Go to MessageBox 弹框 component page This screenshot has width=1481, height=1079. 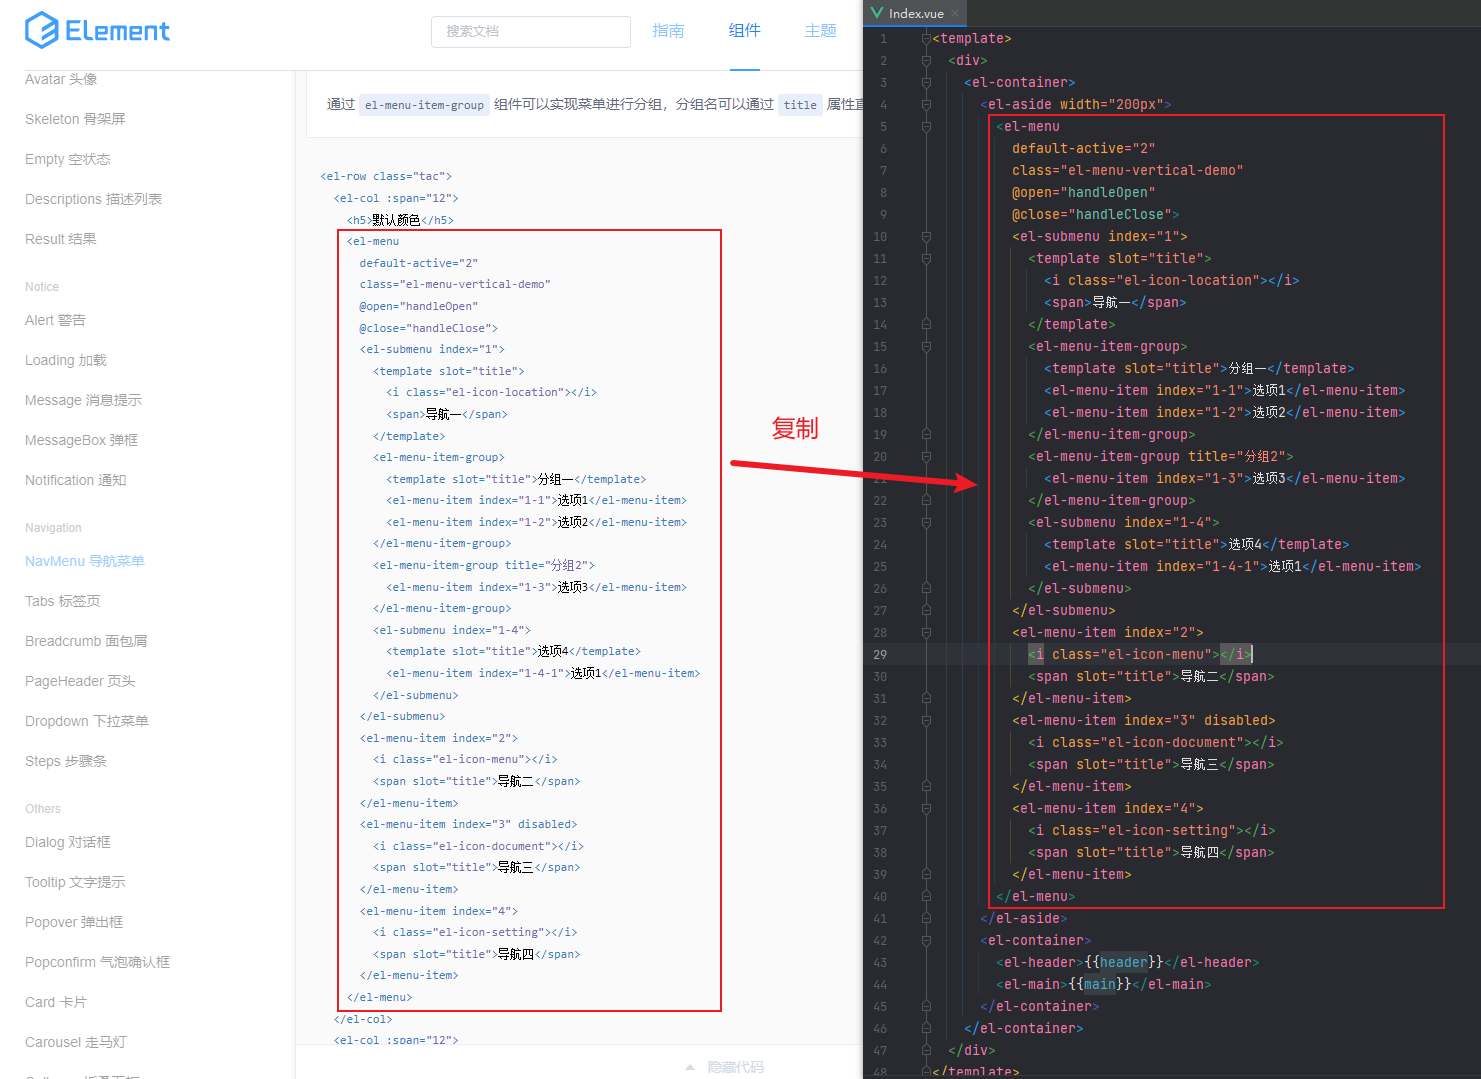pyautogui.click(x=82, y=440)
